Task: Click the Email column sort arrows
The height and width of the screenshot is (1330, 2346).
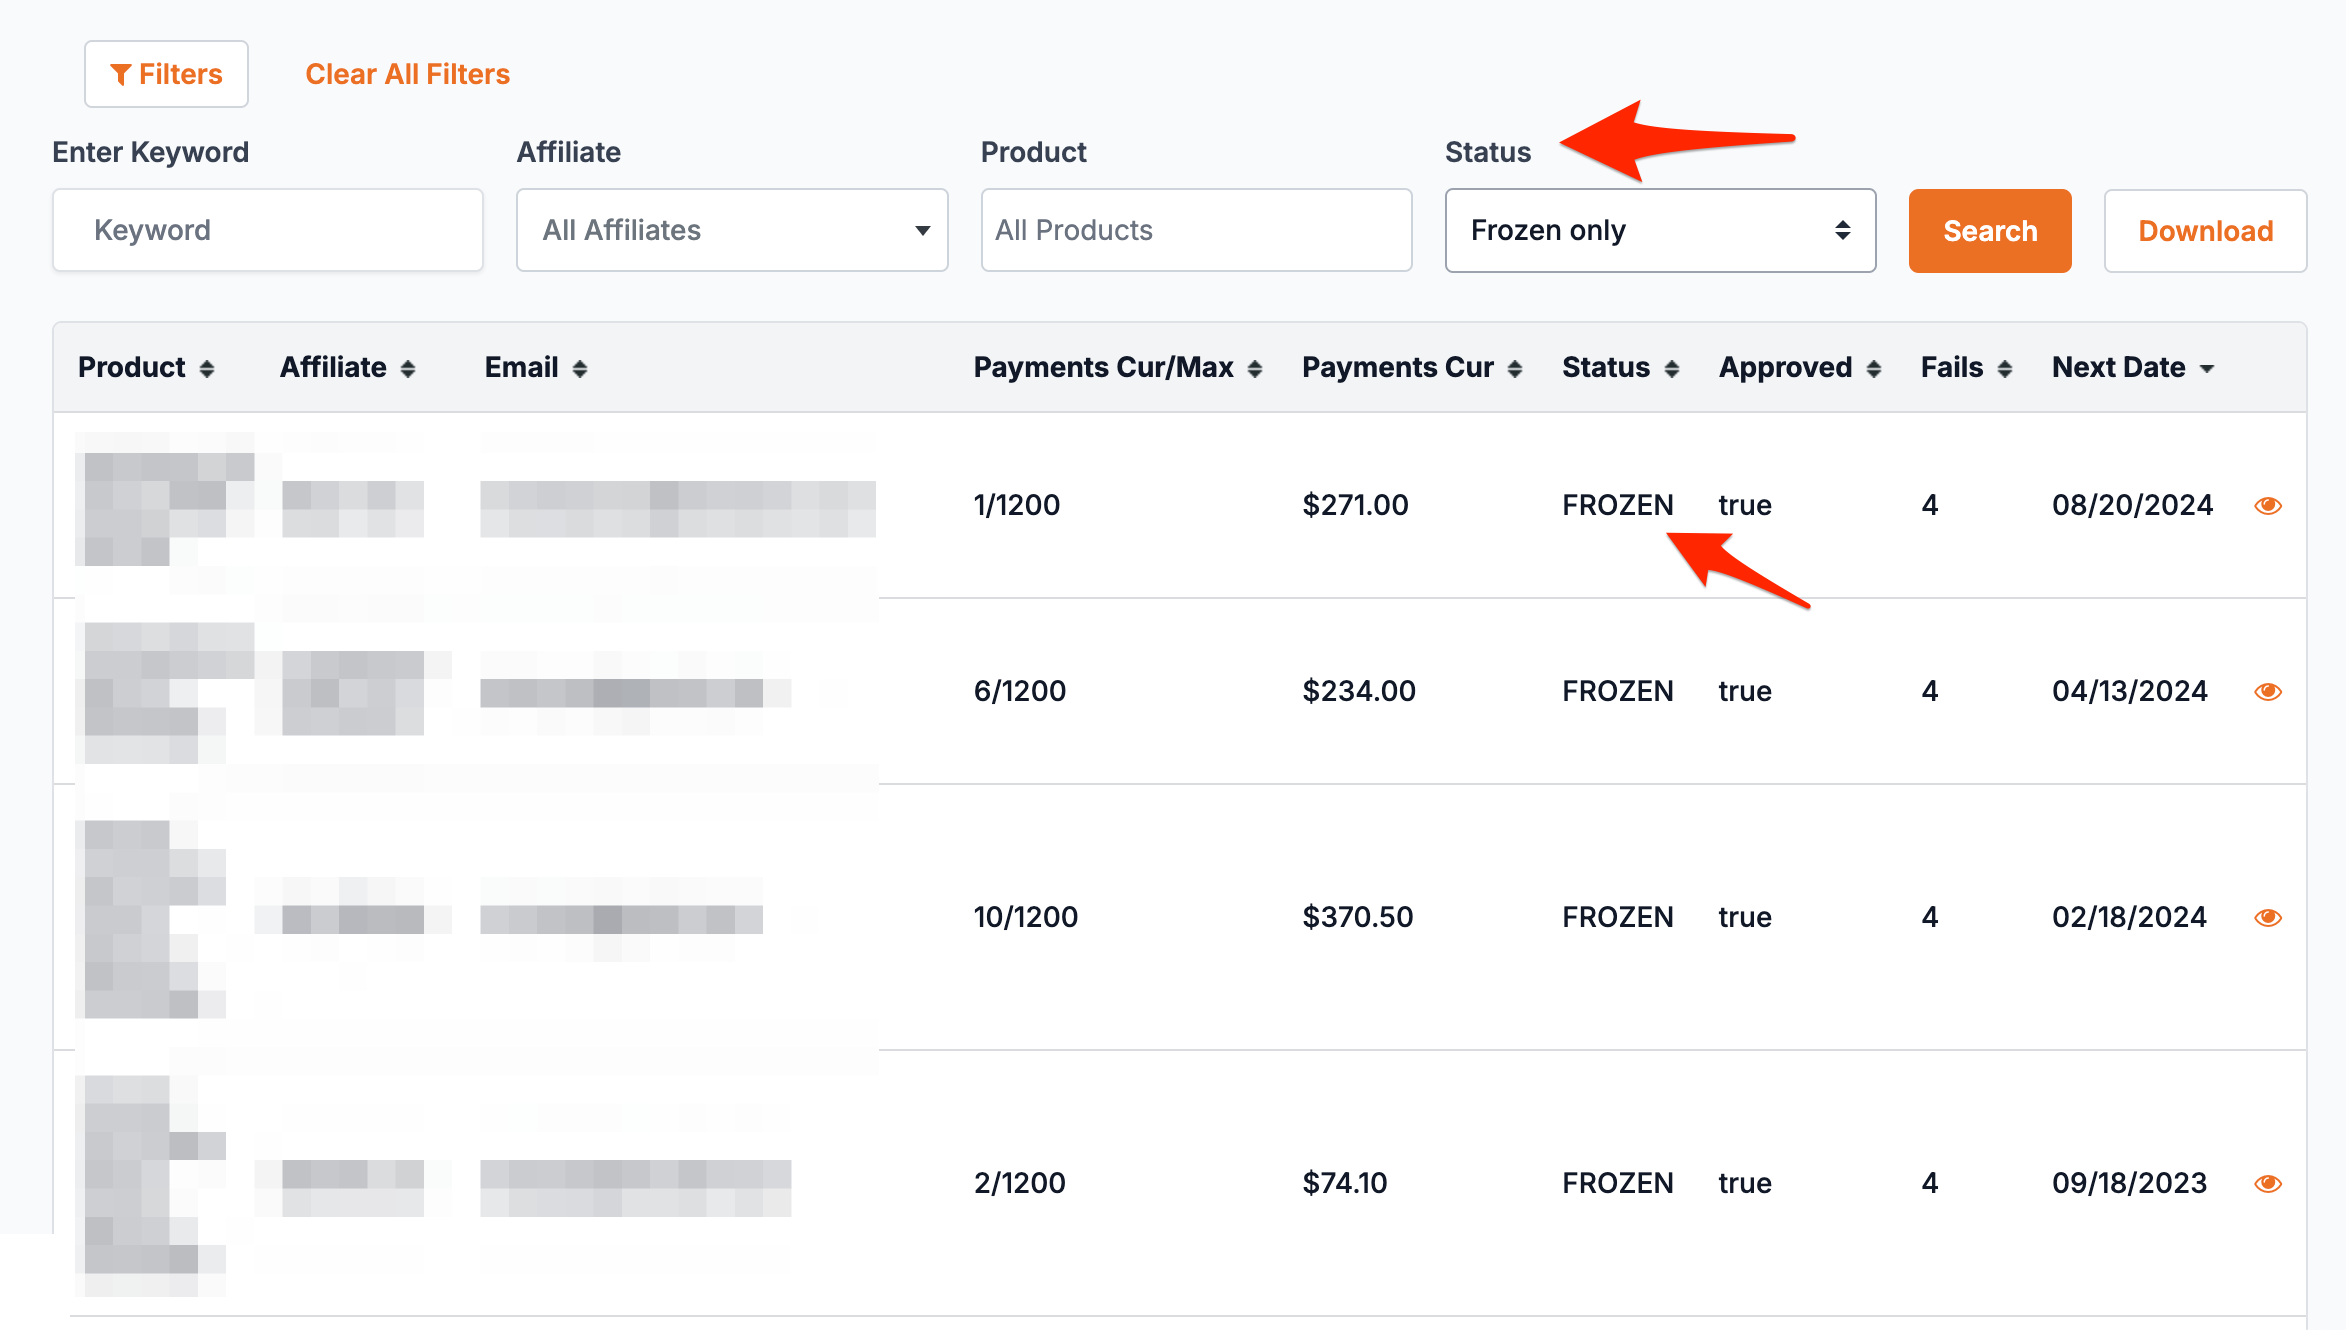Action: click(x=580, y=369)
